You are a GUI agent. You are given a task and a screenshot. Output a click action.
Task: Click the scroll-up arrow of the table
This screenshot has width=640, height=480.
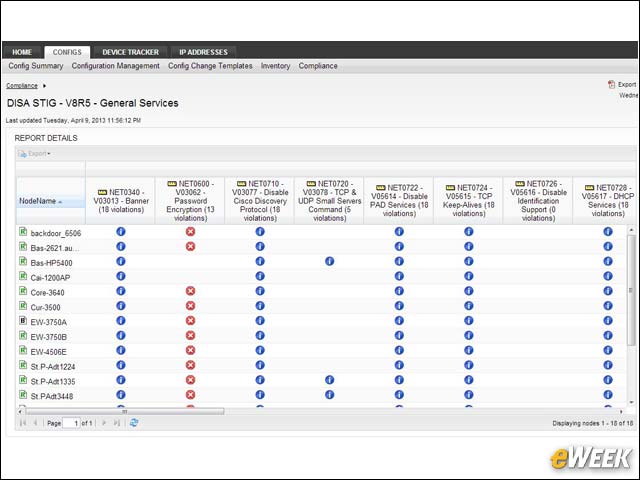631,230
